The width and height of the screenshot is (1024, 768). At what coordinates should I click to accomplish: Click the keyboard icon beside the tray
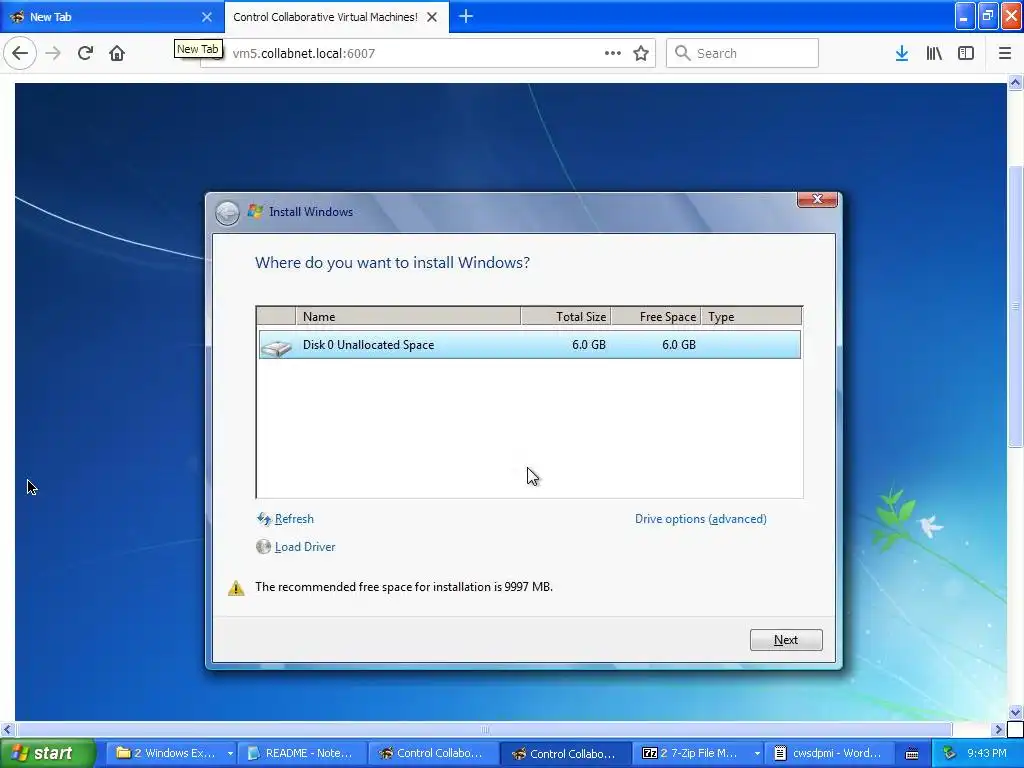click(x=912, y=754)
